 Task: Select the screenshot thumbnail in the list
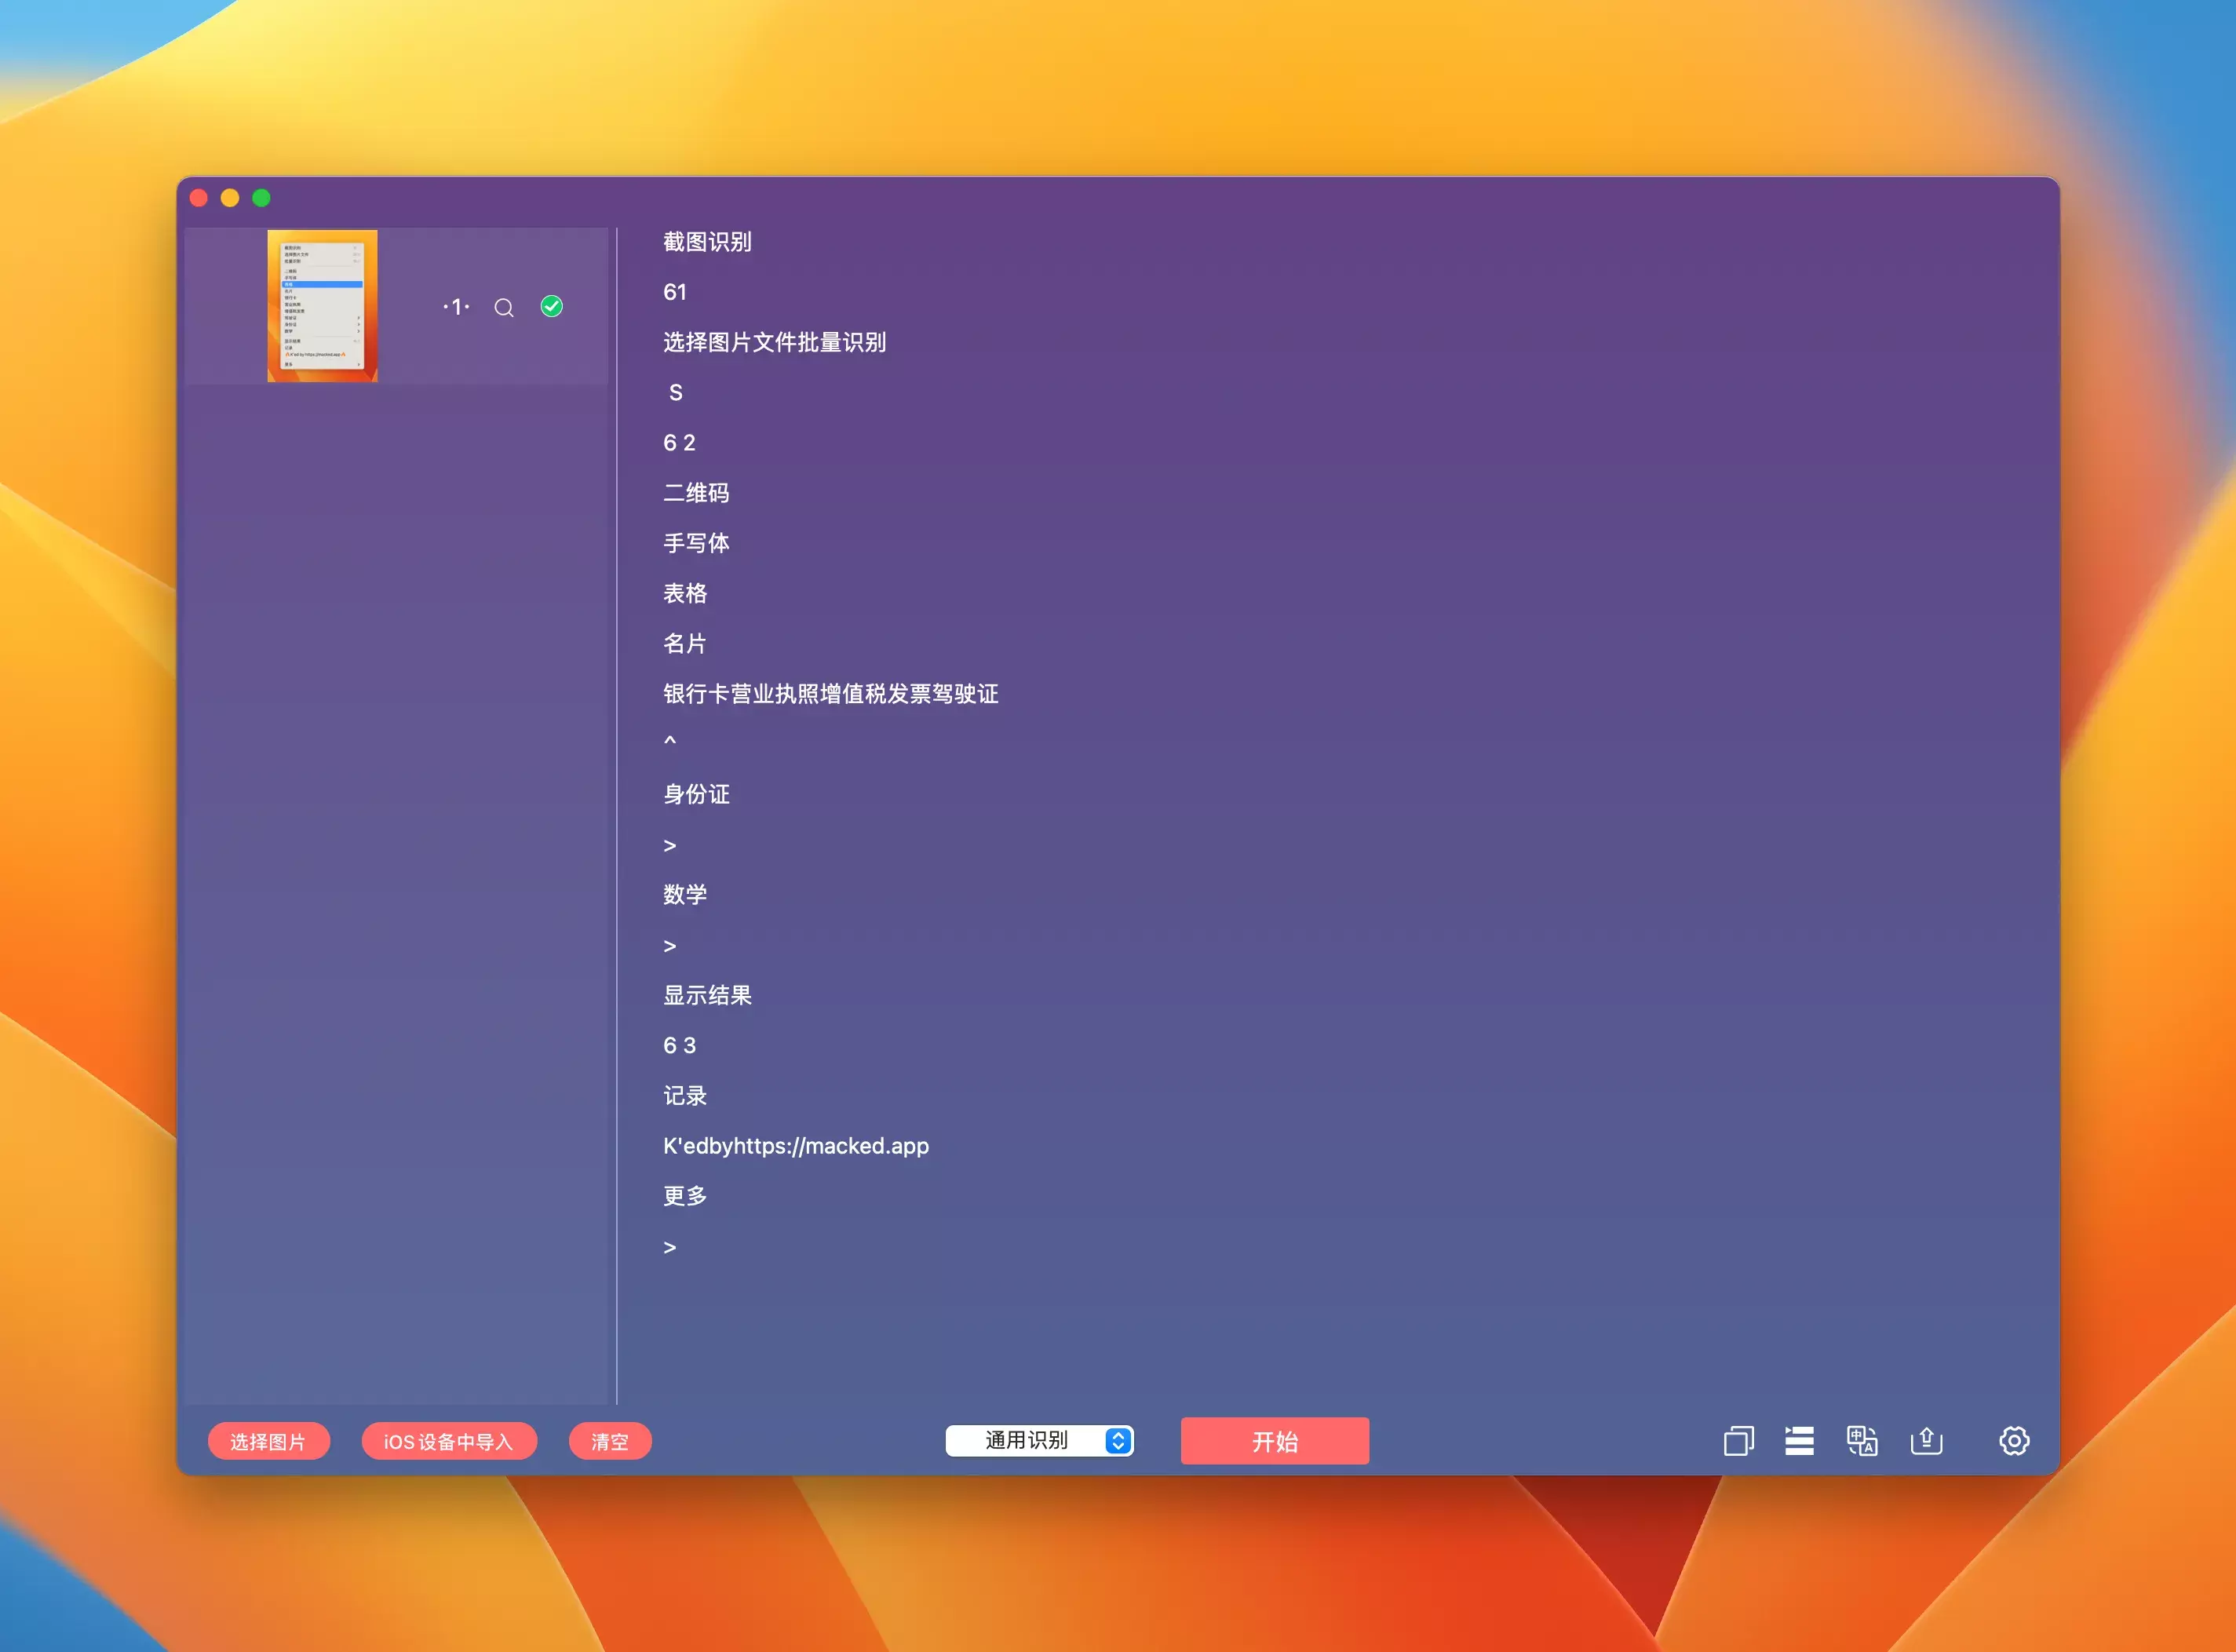322,306
